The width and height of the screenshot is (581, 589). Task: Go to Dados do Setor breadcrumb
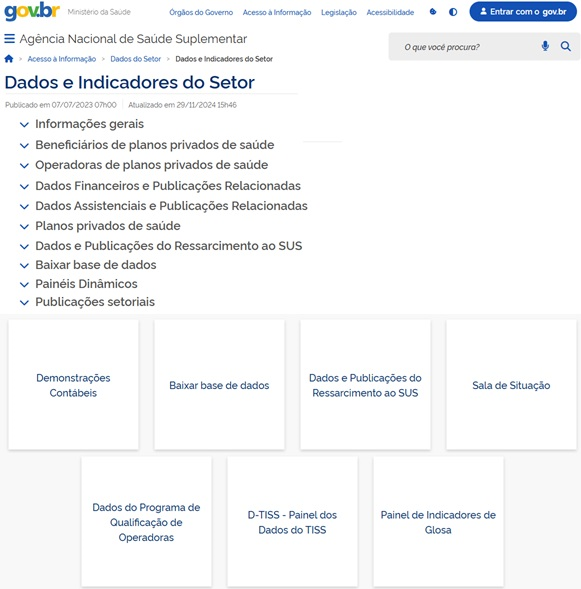(136, 59)
